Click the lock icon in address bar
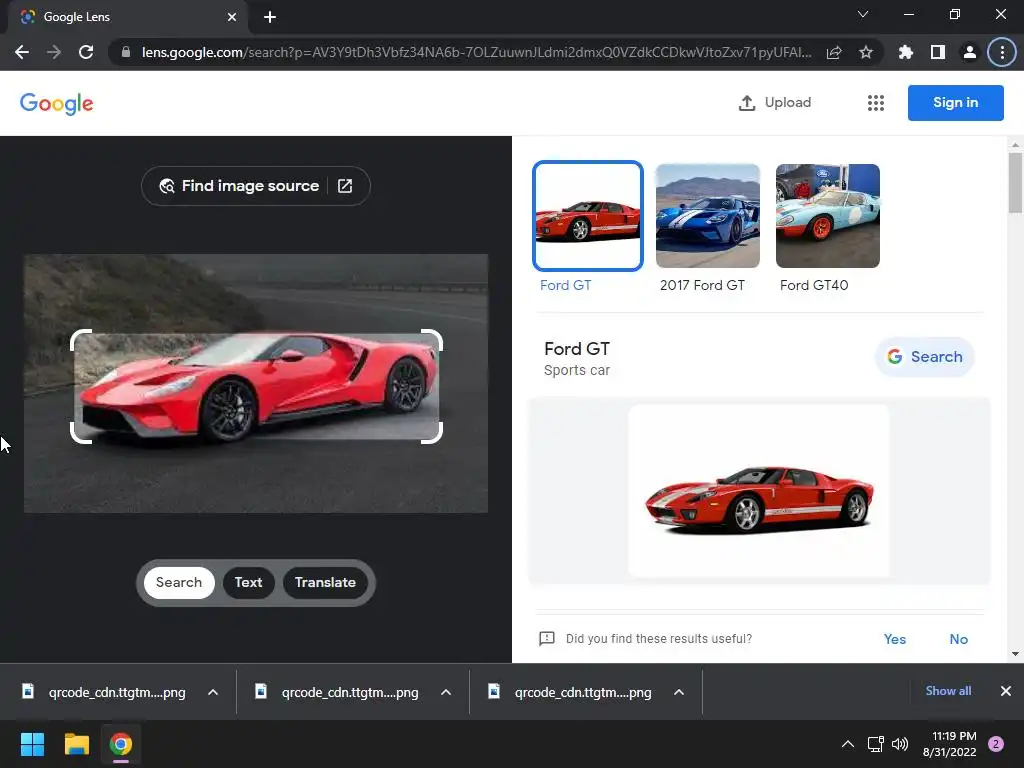This screenshot has width=1024, height=768. (x=126, y=52)
